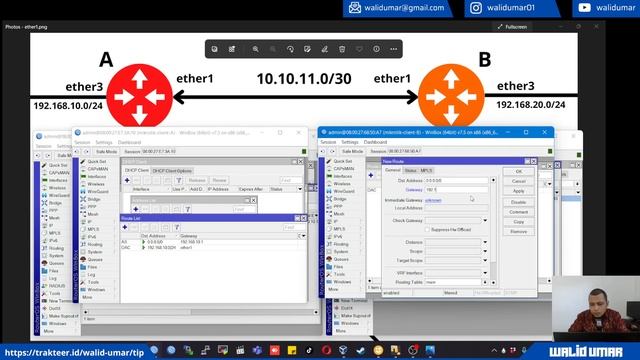640x360 pixels.
Task: Expand the Target Scope field arrow
Action: (485, 260)
